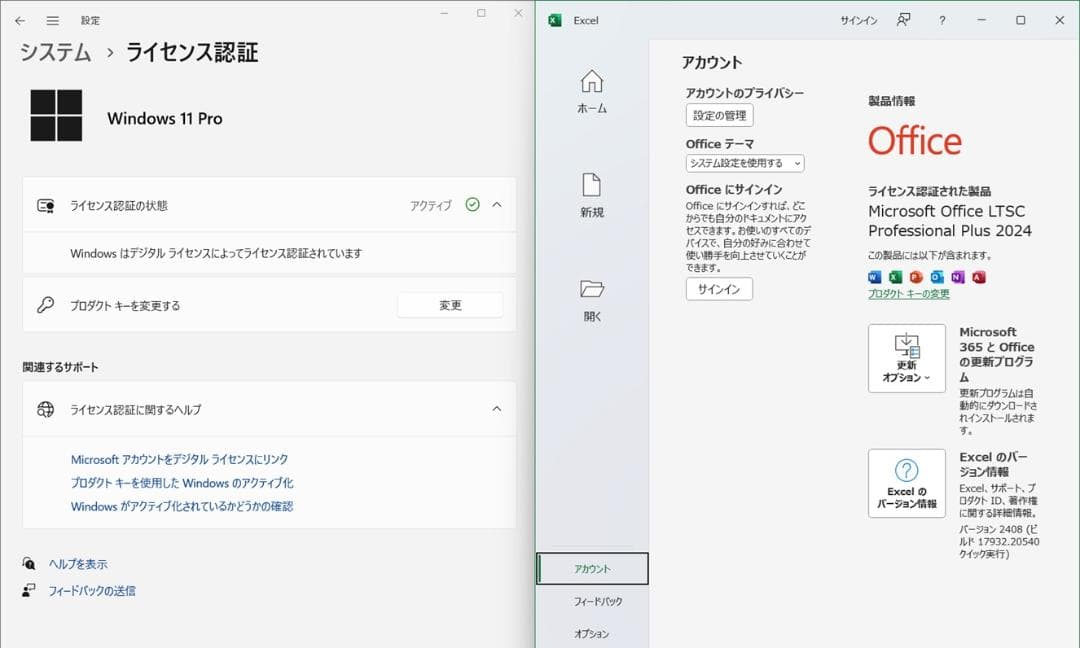Collapse the ライセンス認証の状態 section

click(496, 204)
